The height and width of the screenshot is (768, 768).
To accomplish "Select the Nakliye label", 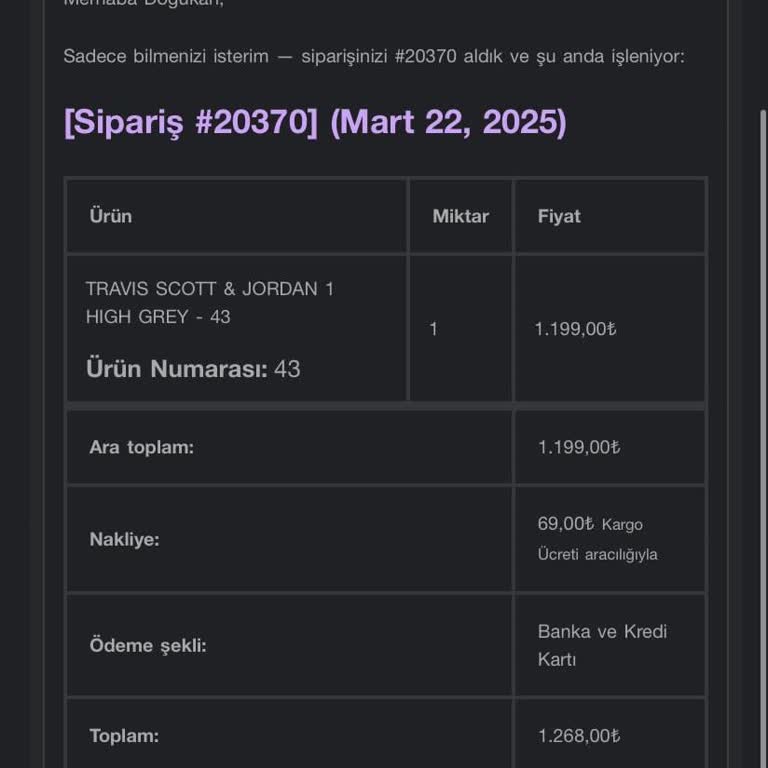I will pos(124,539).
